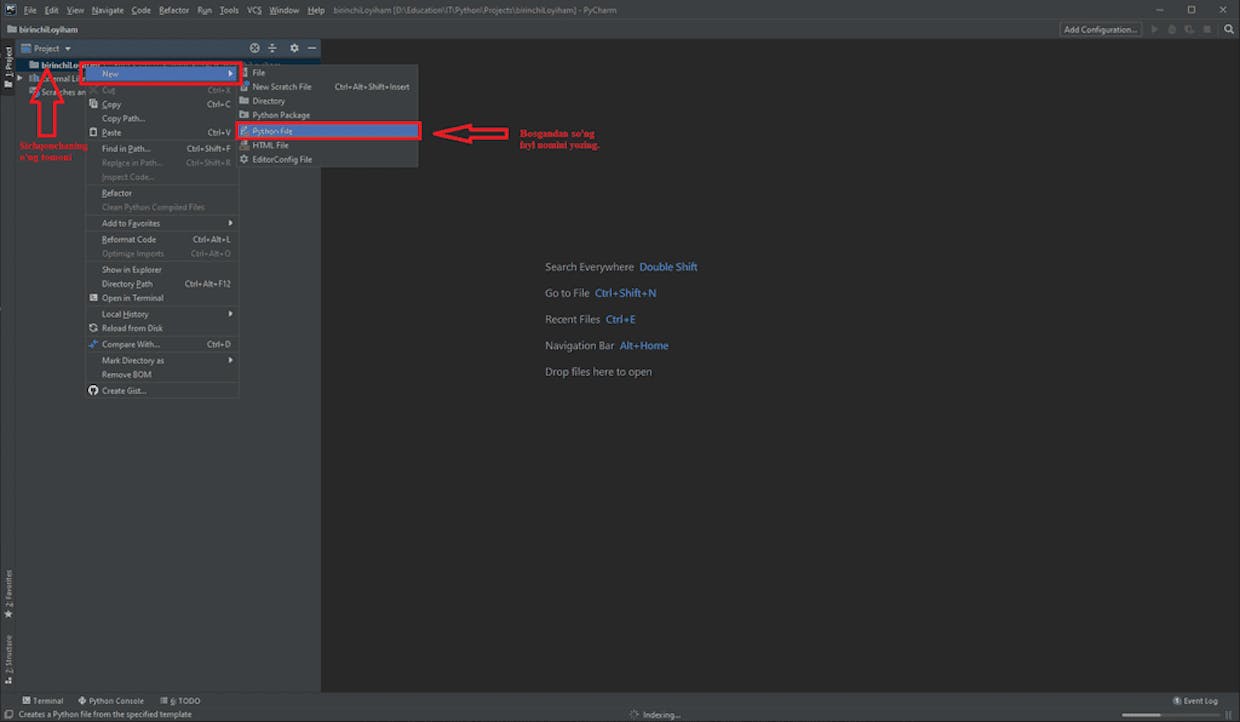Hide the Project panel with minus icon
Screen dimensions: 1240x722
(312, 48)
